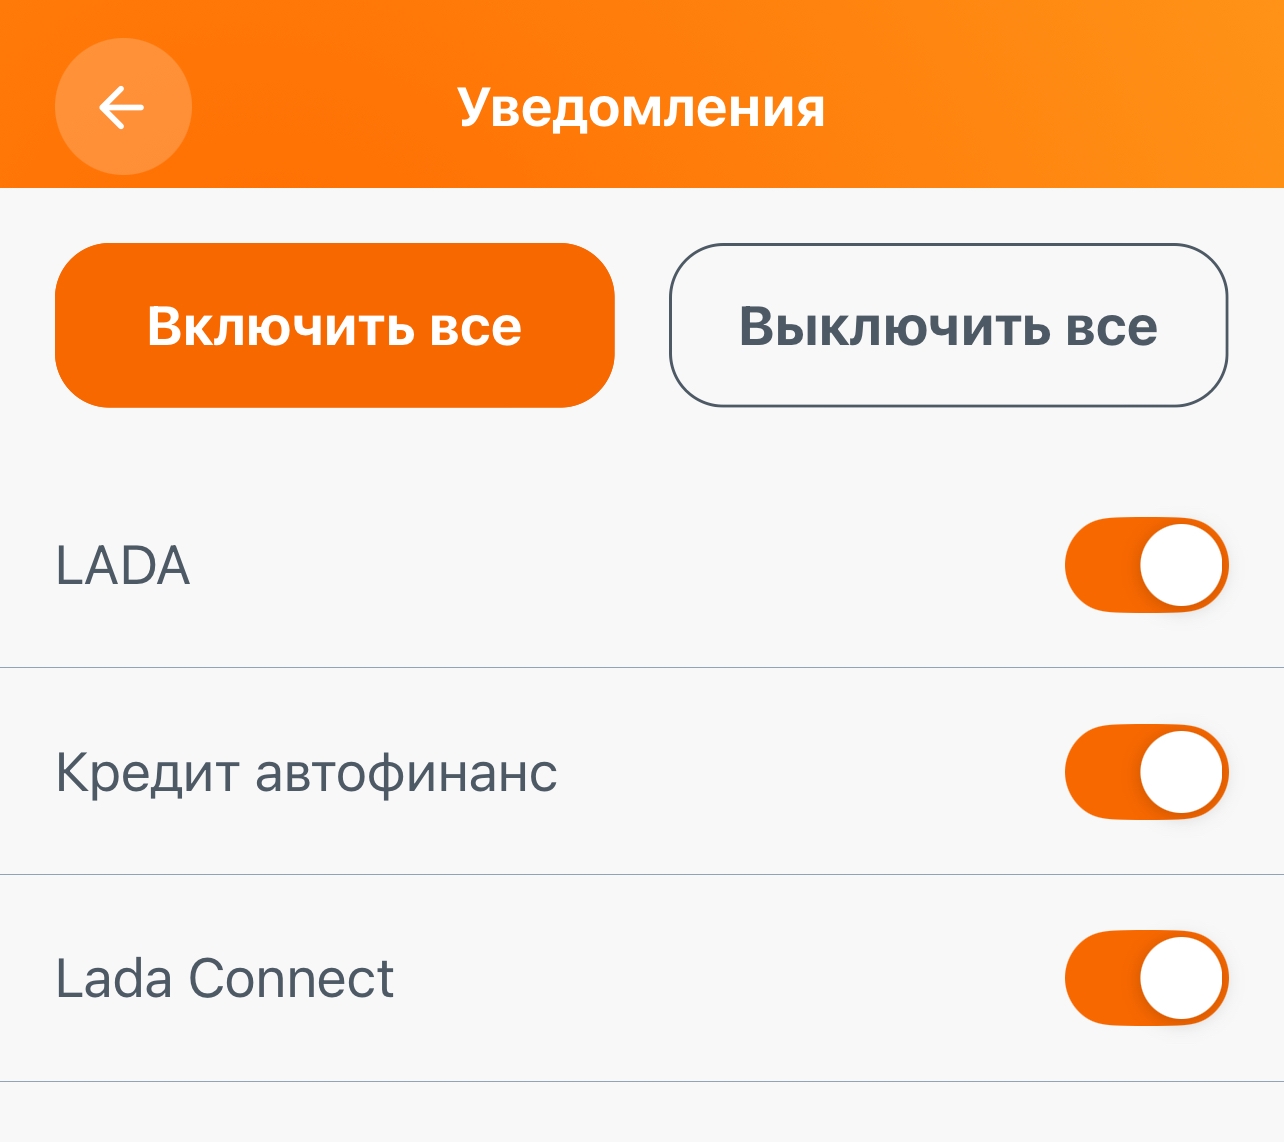Click the Уведомления header title

pyautogui.click(x=641, y=107)
